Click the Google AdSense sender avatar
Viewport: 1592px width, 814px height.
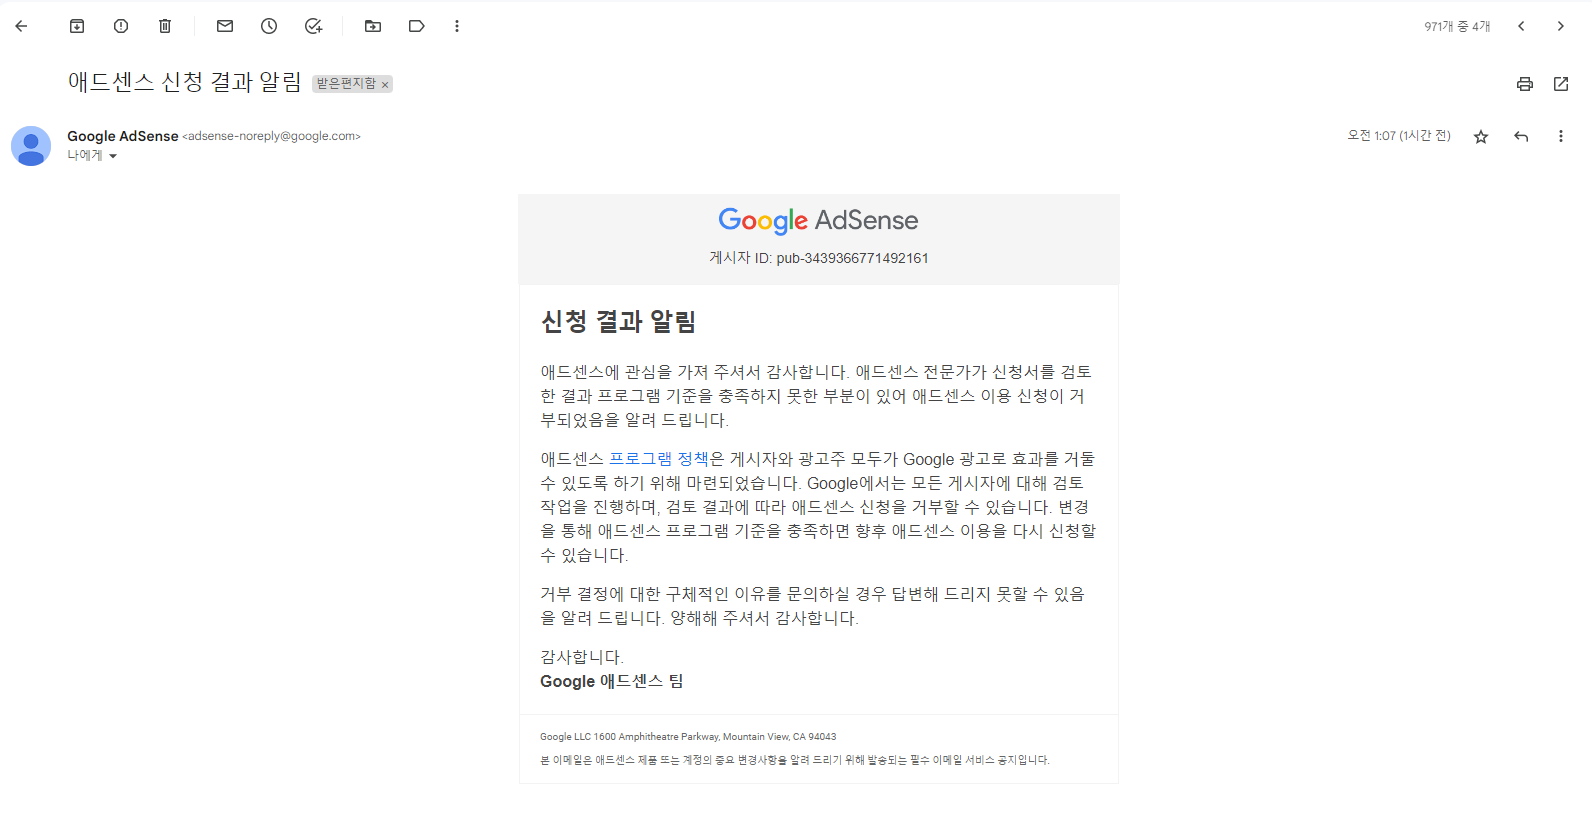[x=31, y=146]
